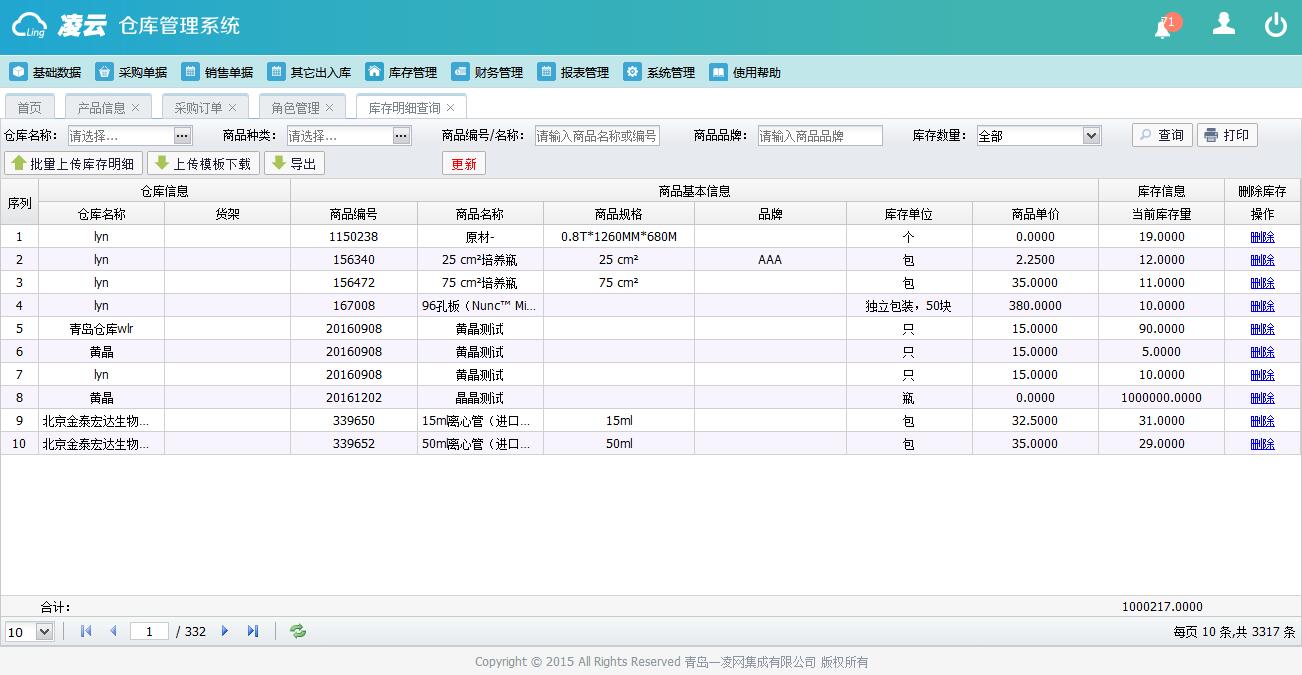
Task: Open the 商品种类 picker button
Action: pyautogui.click(x=402, y=136)
